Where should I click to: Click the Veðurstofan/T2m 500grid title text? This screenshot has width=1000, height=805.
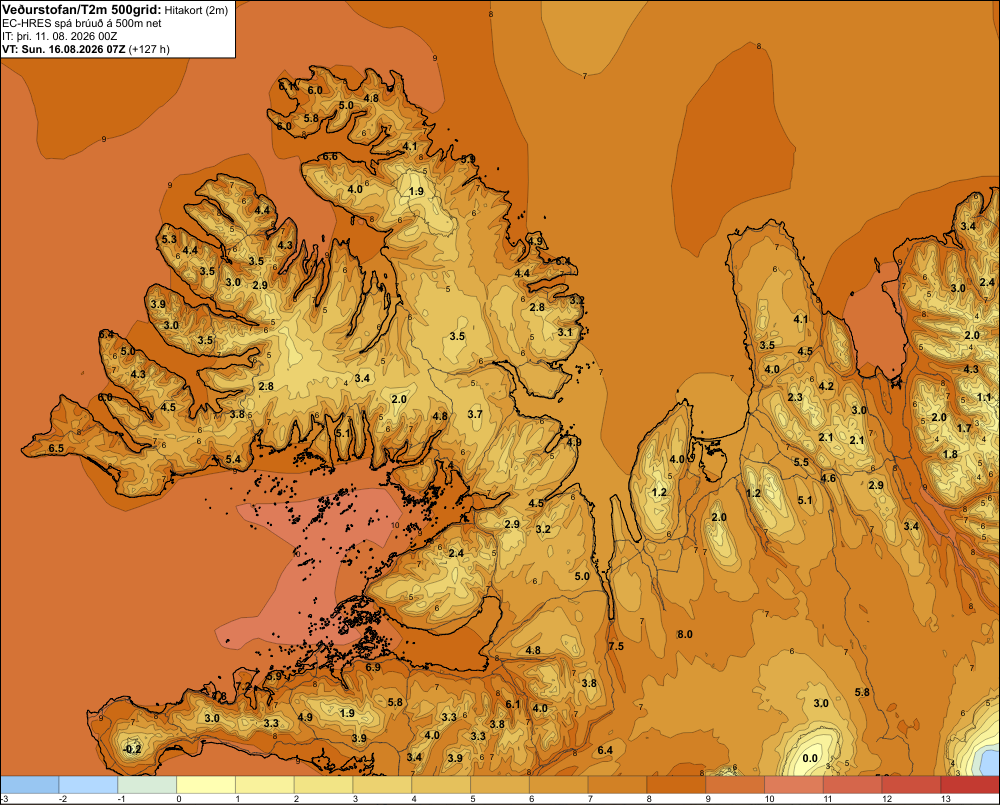point(82,9)
